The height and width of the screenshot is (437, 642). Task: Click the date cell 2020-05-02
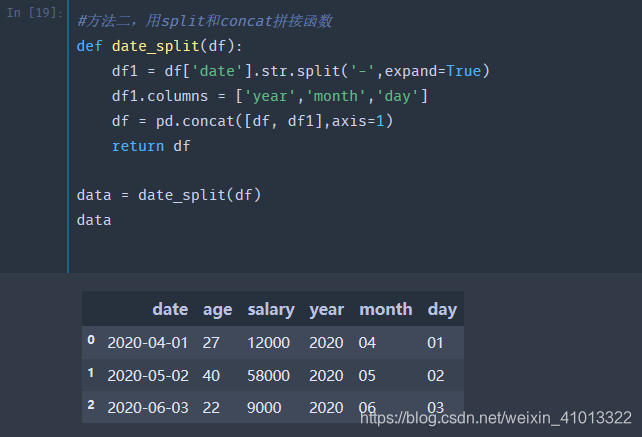tap(148, 376)
